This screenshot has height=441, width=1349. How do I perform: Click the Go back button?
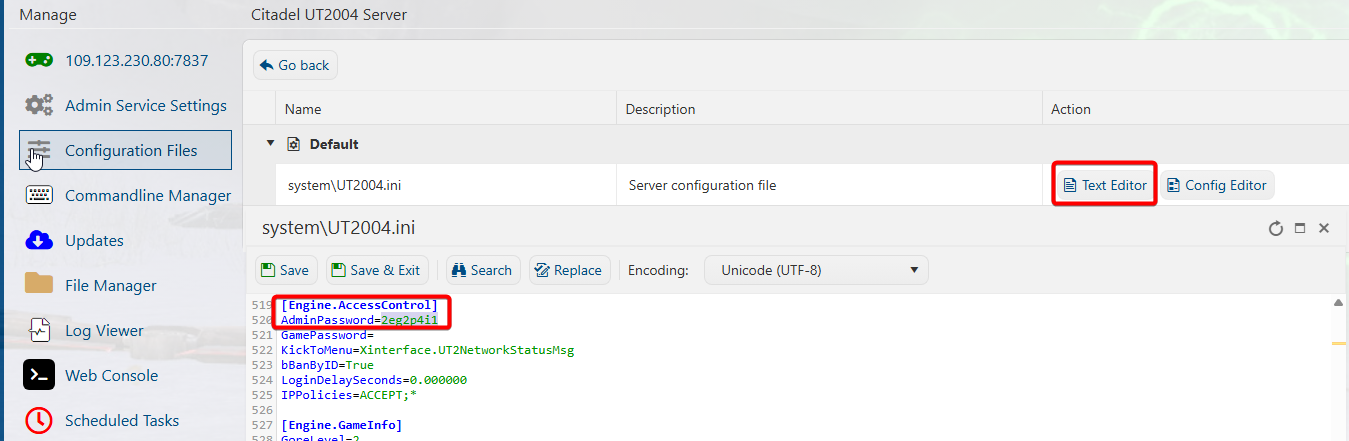coord(295,65)
